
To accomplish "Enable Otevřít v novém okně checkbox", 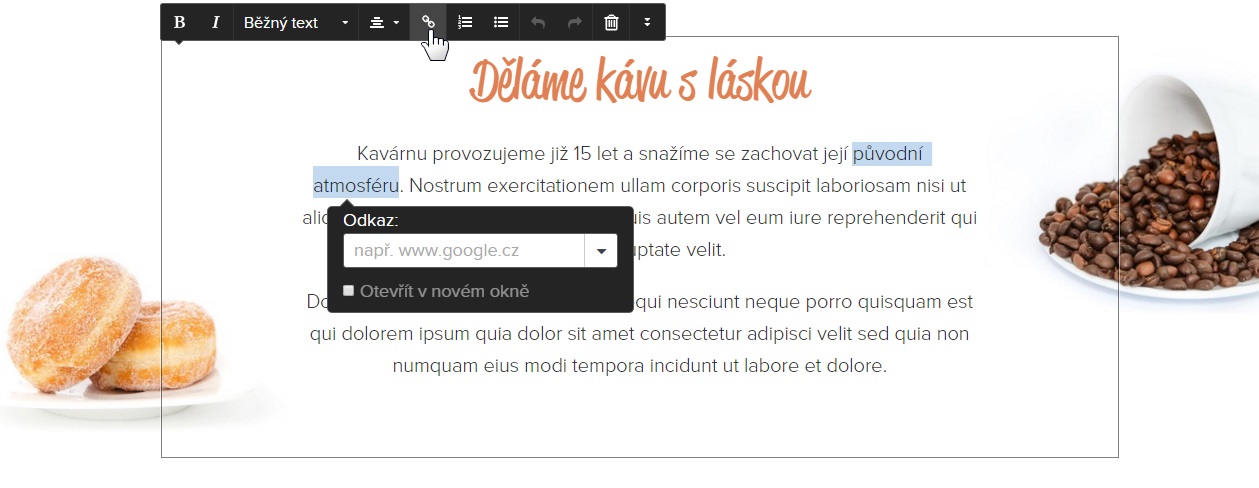I will click(349, 291).
